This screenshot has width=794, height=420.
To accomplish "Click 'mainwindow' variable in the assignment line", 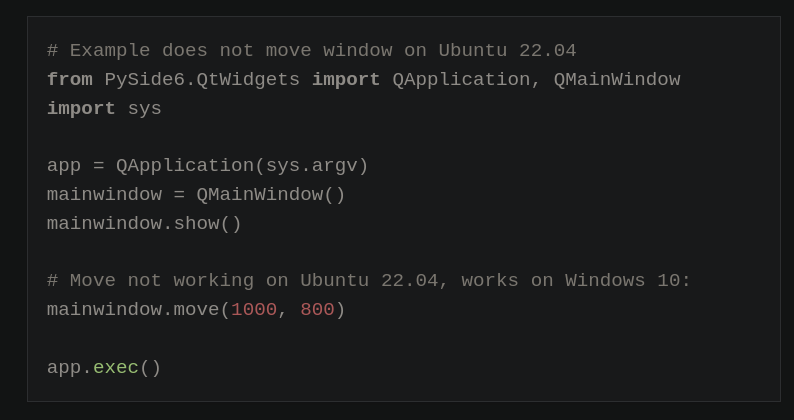I will [x=104, y=195].
